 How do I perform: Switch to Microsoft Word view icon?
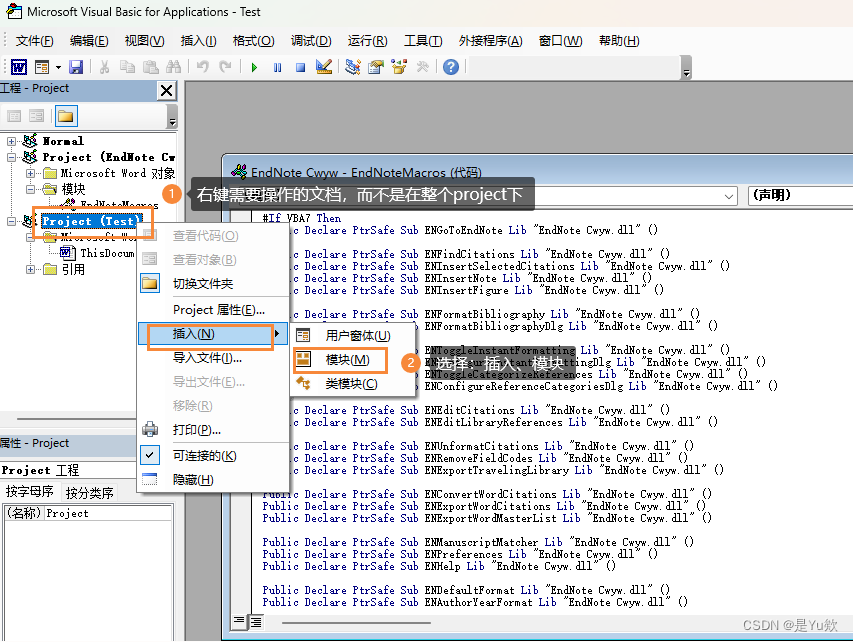click(x=19, y=67)
